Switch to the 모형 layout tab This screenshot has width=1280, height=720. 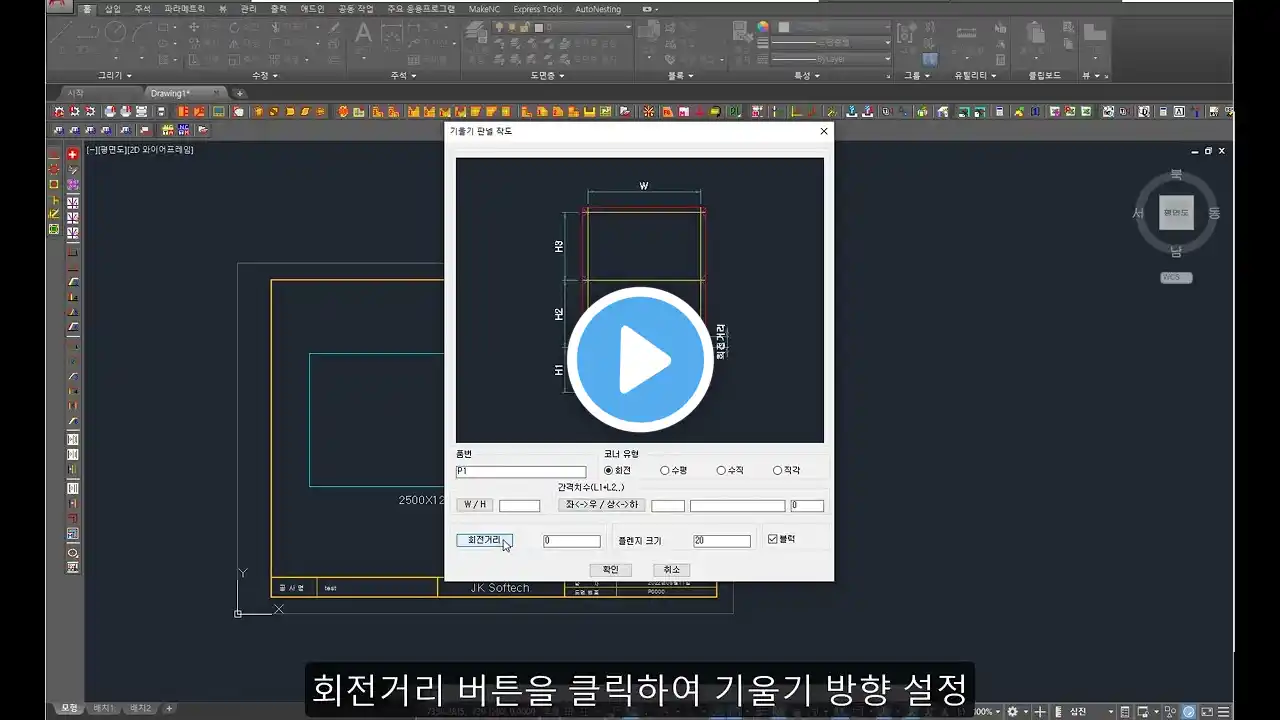(69, 708)
